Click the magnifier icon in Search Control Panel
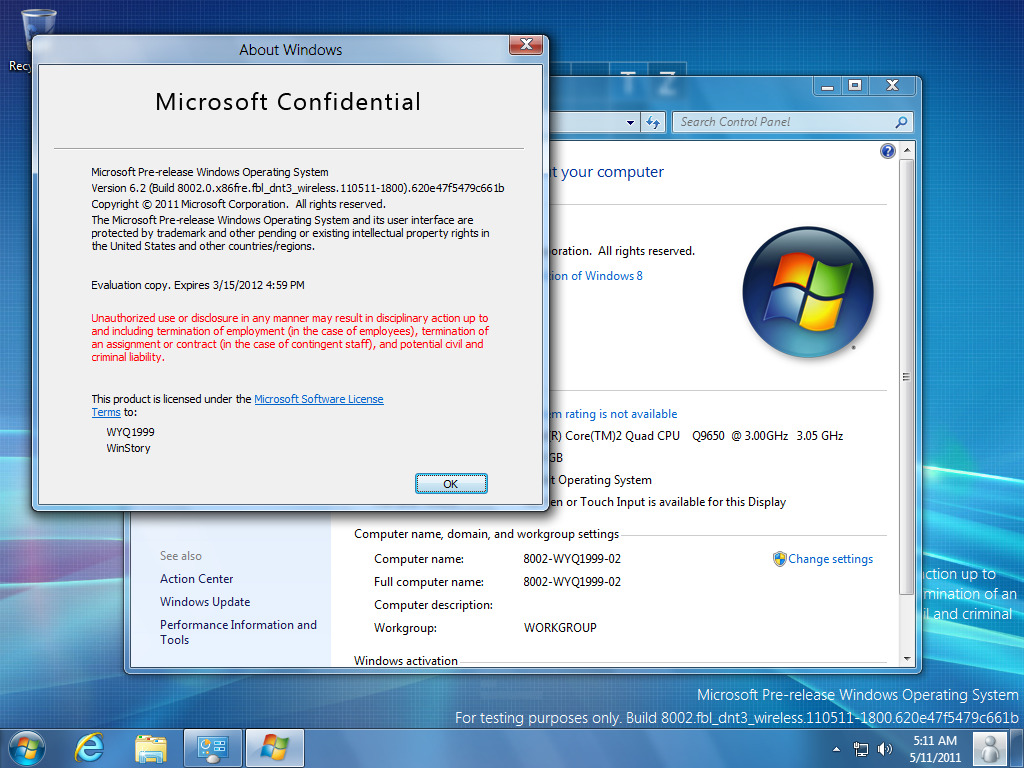The image size is (1024, 768). pyautogui.click(x=901, y=122)
